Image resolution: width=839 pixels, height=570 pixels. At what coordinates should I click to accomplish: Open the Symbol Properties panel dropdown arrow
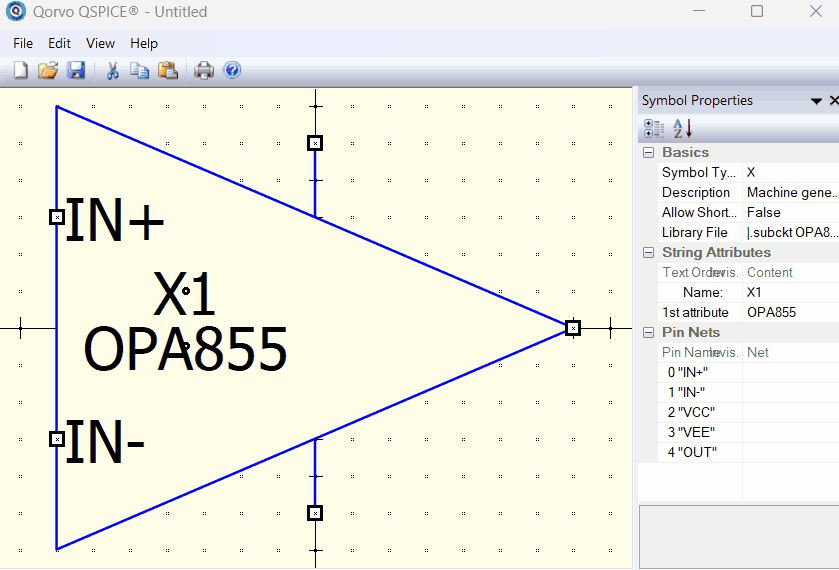(816, 101)
